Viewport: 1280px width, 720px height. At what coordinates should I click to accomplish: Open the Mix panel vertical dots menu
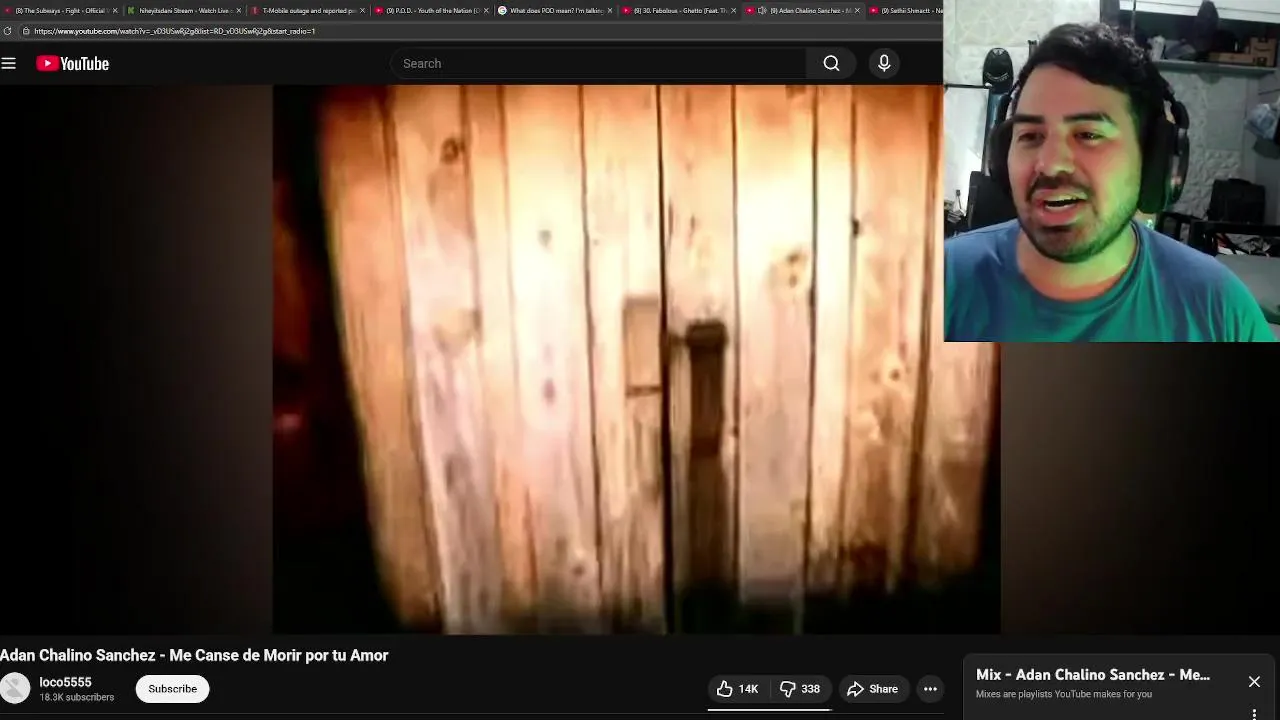pyautogui.click(x=1254, y=714)
